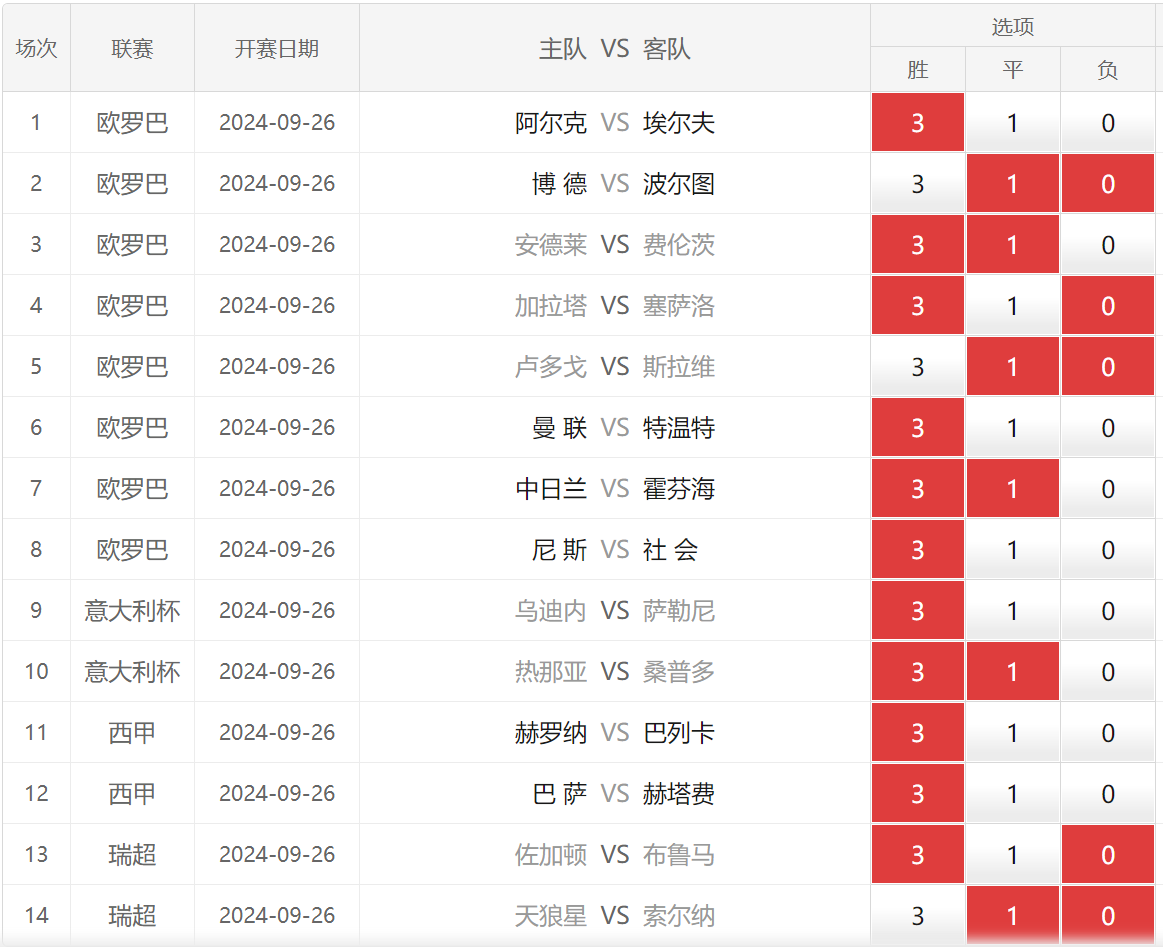Click league cell 意大利杯 in match 9
1163x951 pixels.
(132, 611)
